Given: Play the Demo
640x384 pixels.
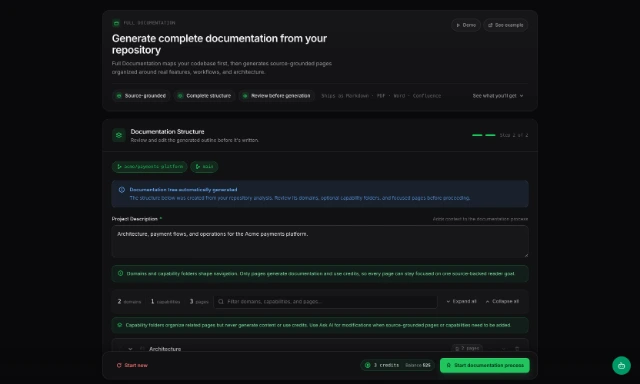Looking at the screenshot, I should tap(466, 25).
